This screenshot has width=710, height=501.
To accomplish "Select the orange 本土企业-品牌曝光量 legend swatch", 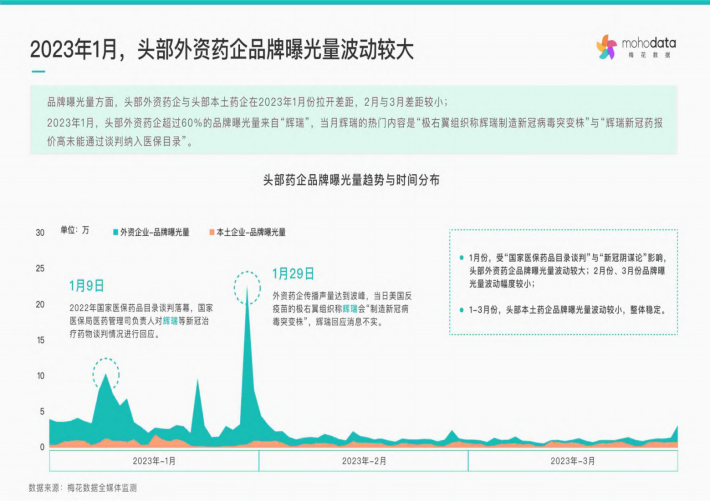I will tap(211, 232).
